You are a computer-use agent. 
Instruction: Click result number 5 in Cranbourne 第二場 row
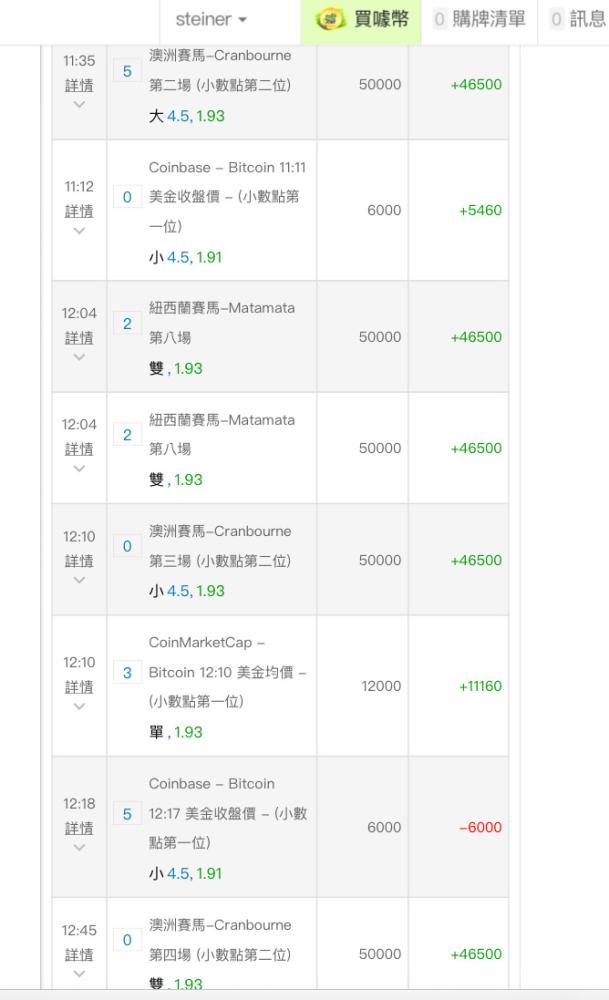(127, 71)
